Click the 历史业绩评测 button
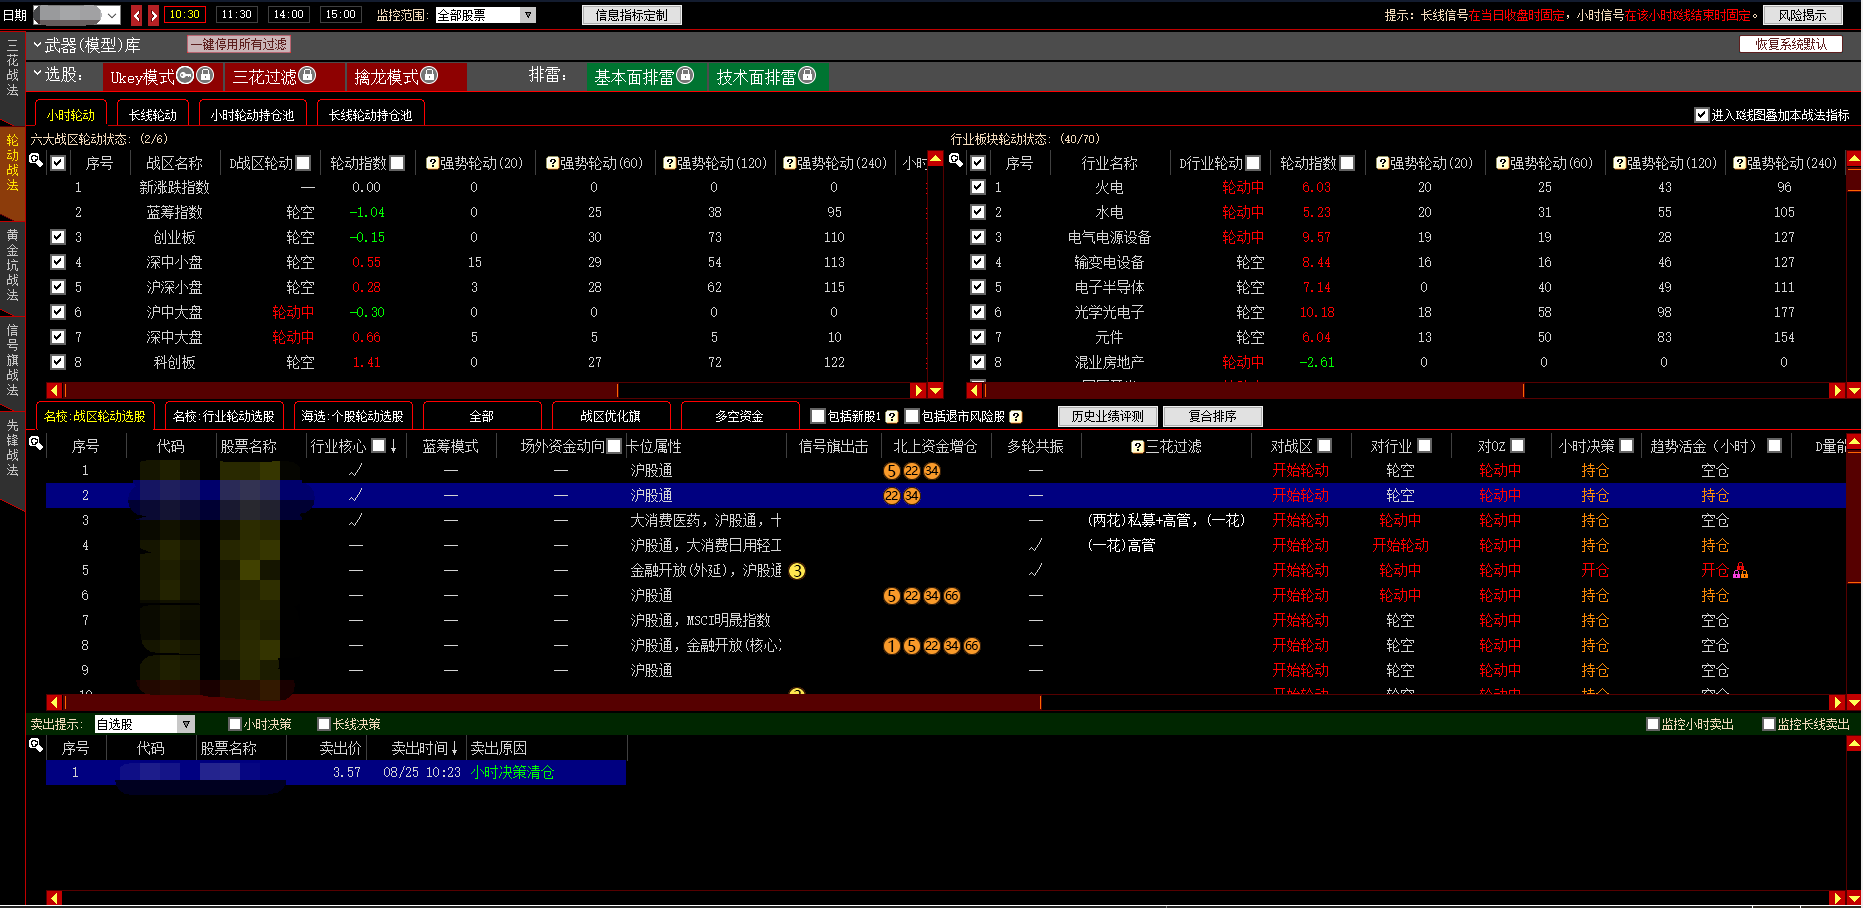 1107,416
